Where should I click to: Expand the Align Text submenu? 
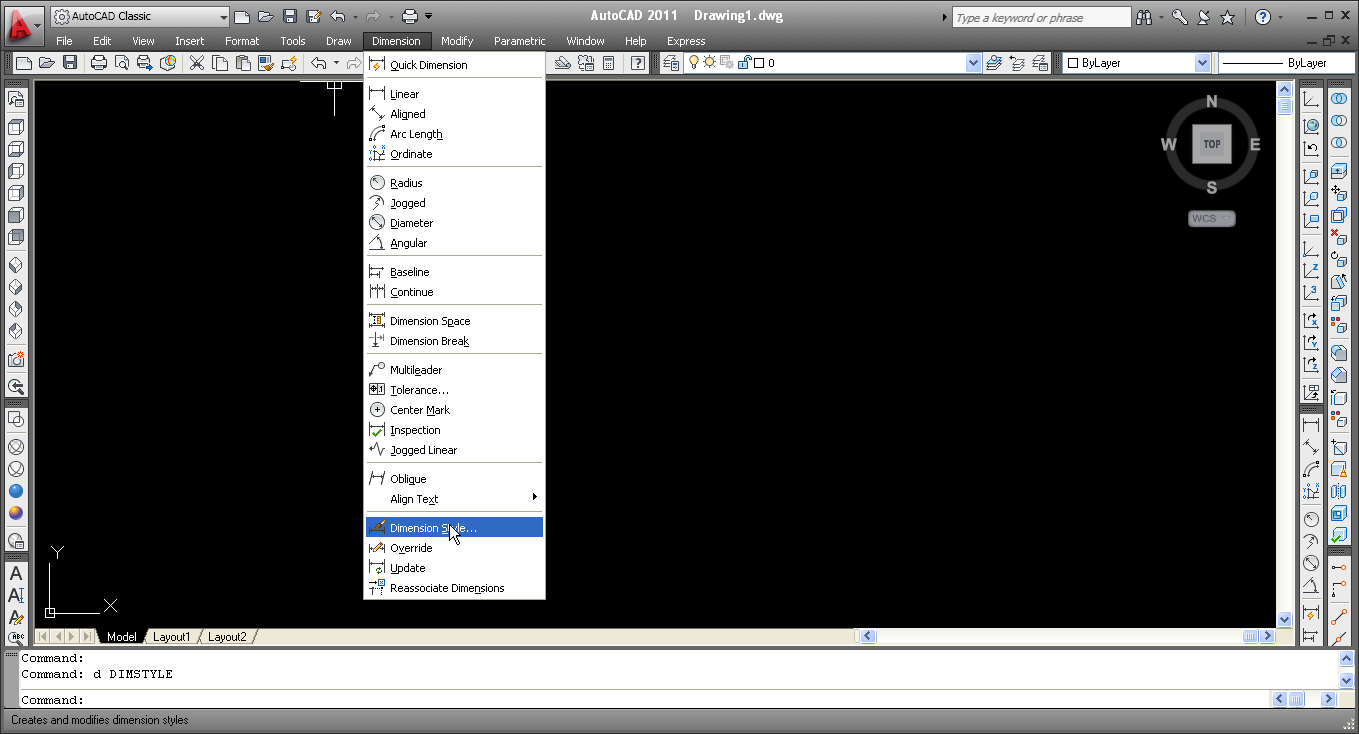point(455,499)
